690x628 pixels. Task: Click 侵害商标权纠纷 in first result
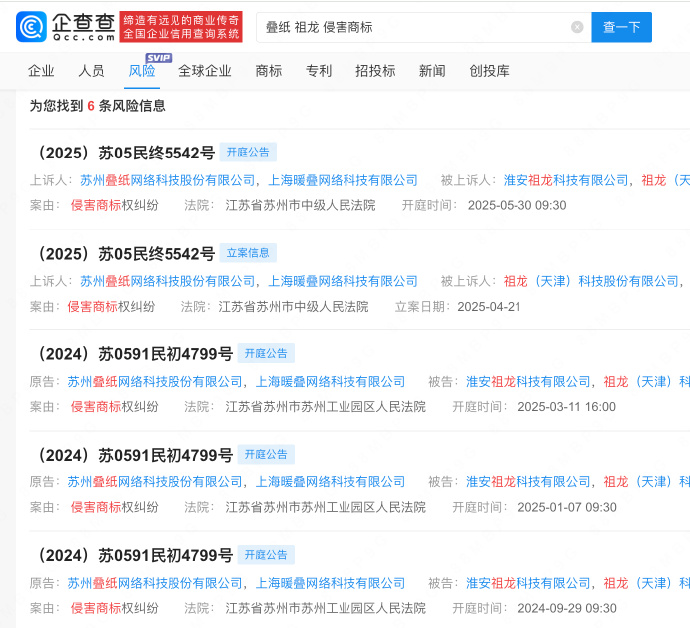(x=114, y=206)
